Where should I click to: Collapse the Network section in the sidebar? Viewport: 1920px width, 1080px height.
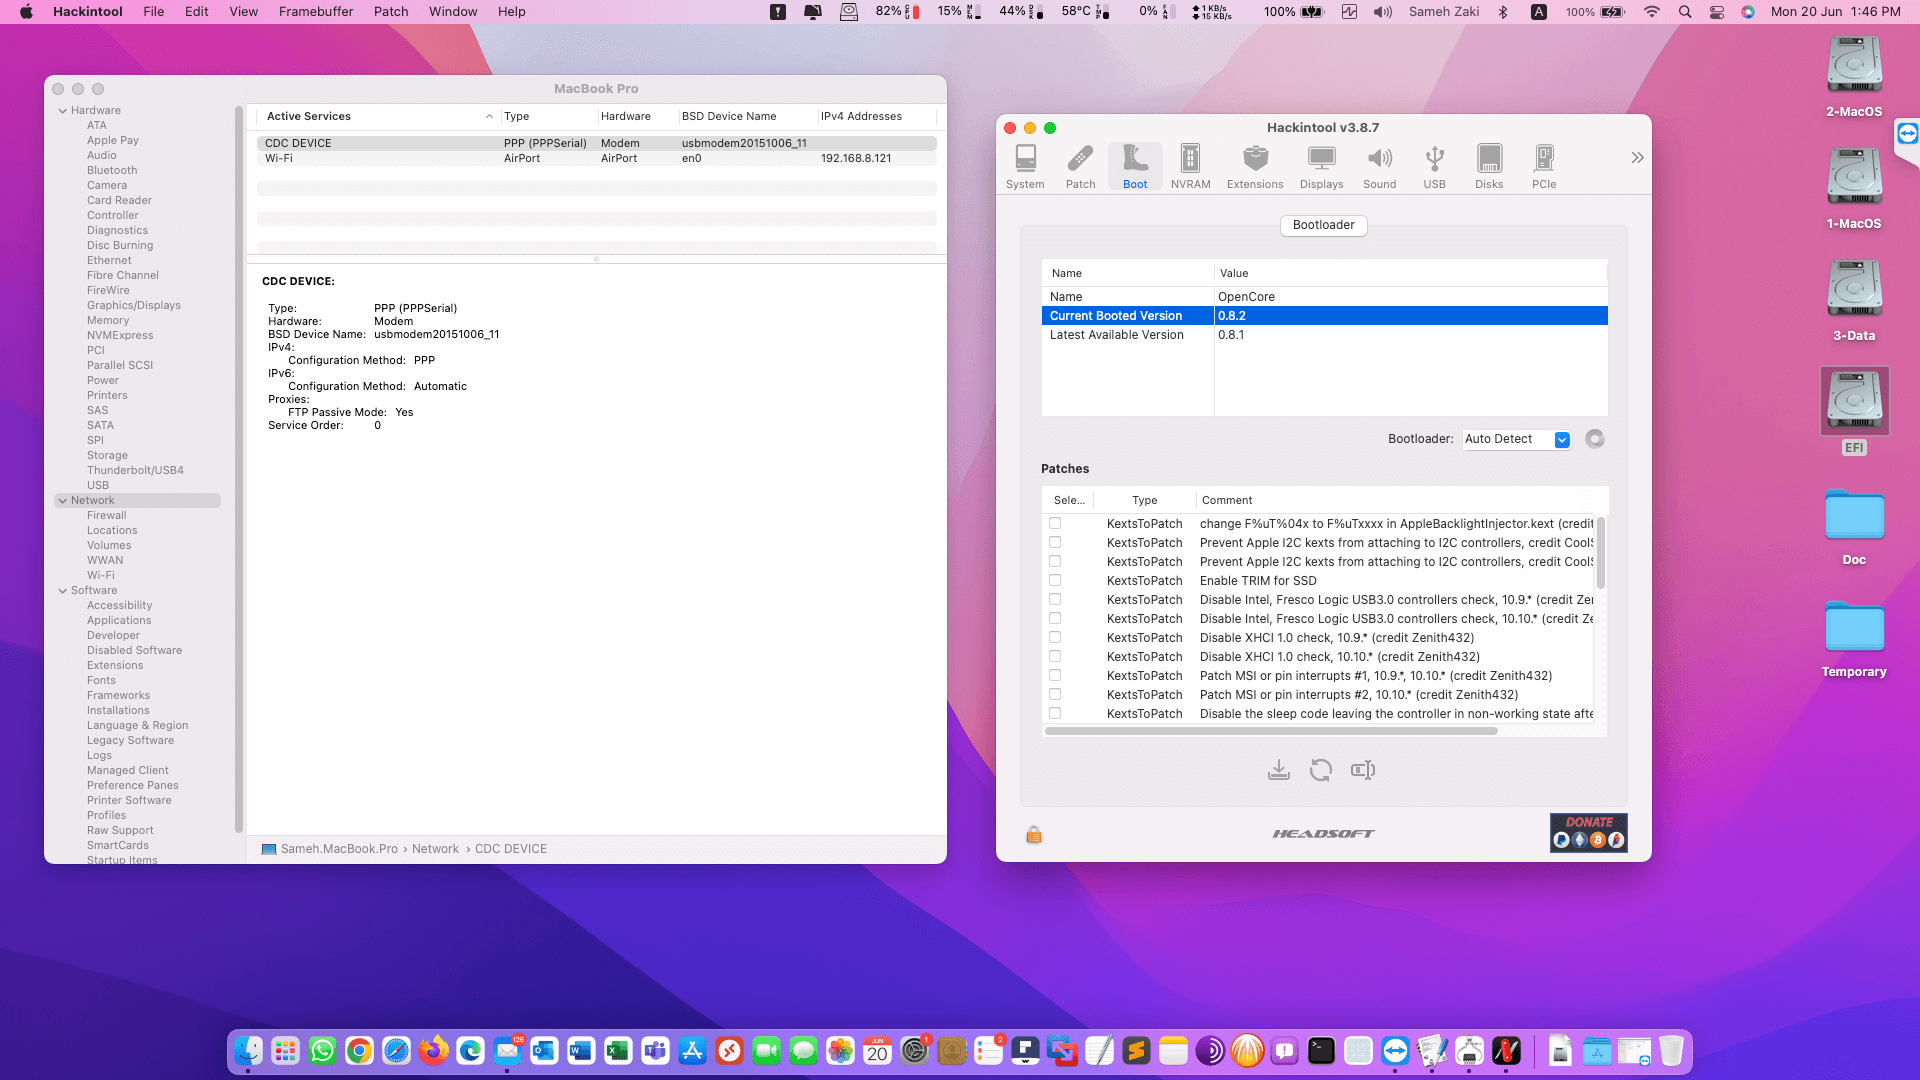tap(62, 501)
